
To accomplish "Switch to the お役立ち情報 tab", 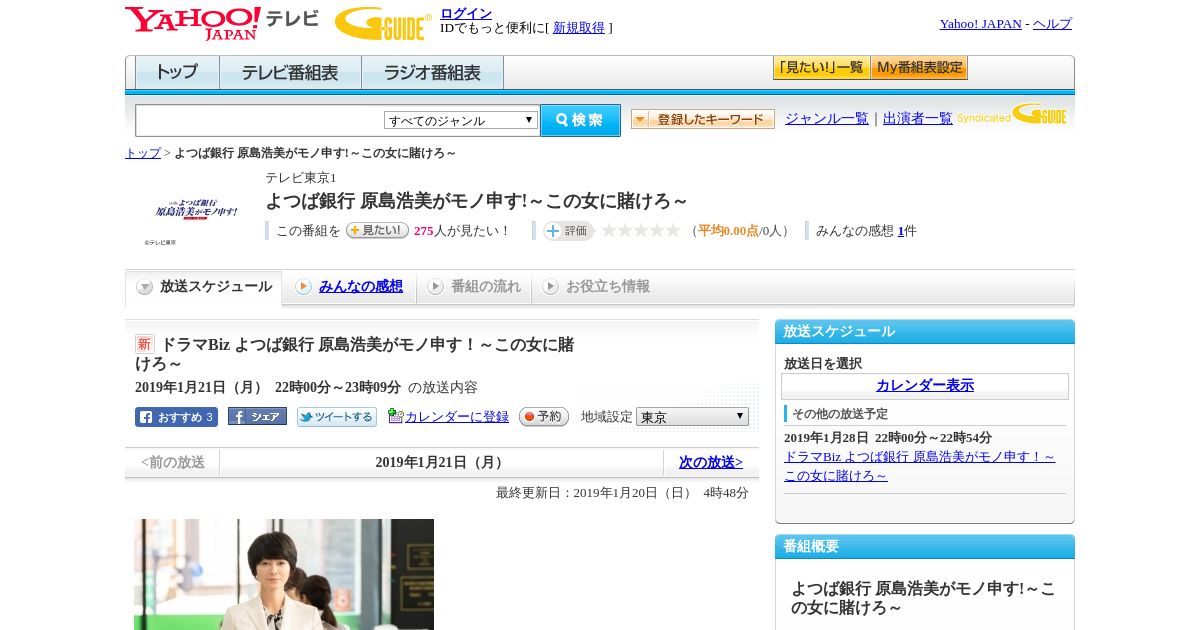I will coord(597,287).
